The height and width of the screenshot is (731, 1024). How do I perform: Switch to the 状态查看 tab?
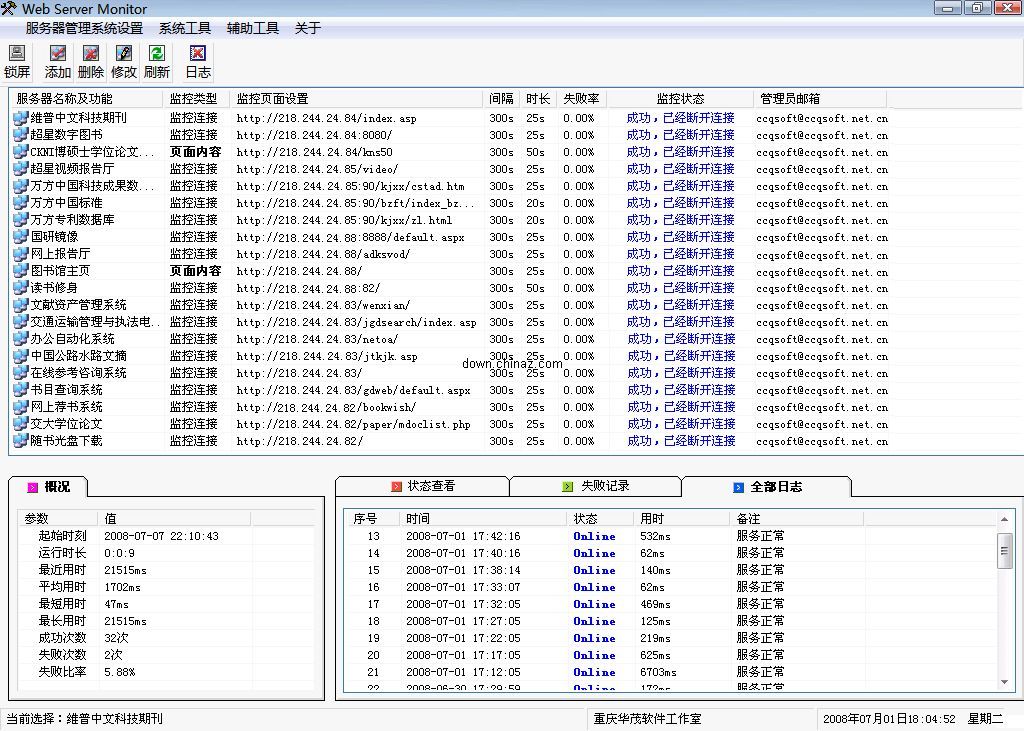tap(423, 486)
